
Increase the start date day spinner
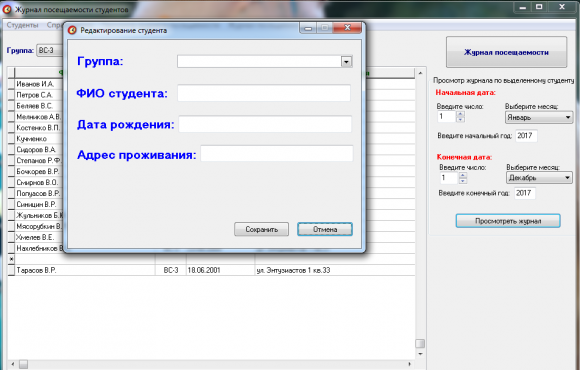coord(461,114)
